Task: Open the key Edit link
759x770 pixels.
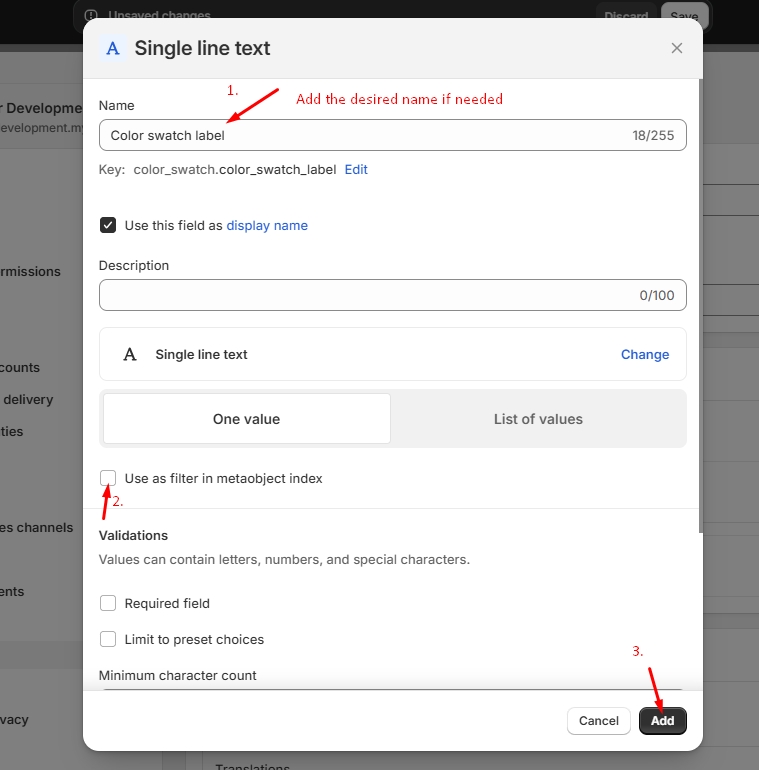Action: [x=356, y=170]
